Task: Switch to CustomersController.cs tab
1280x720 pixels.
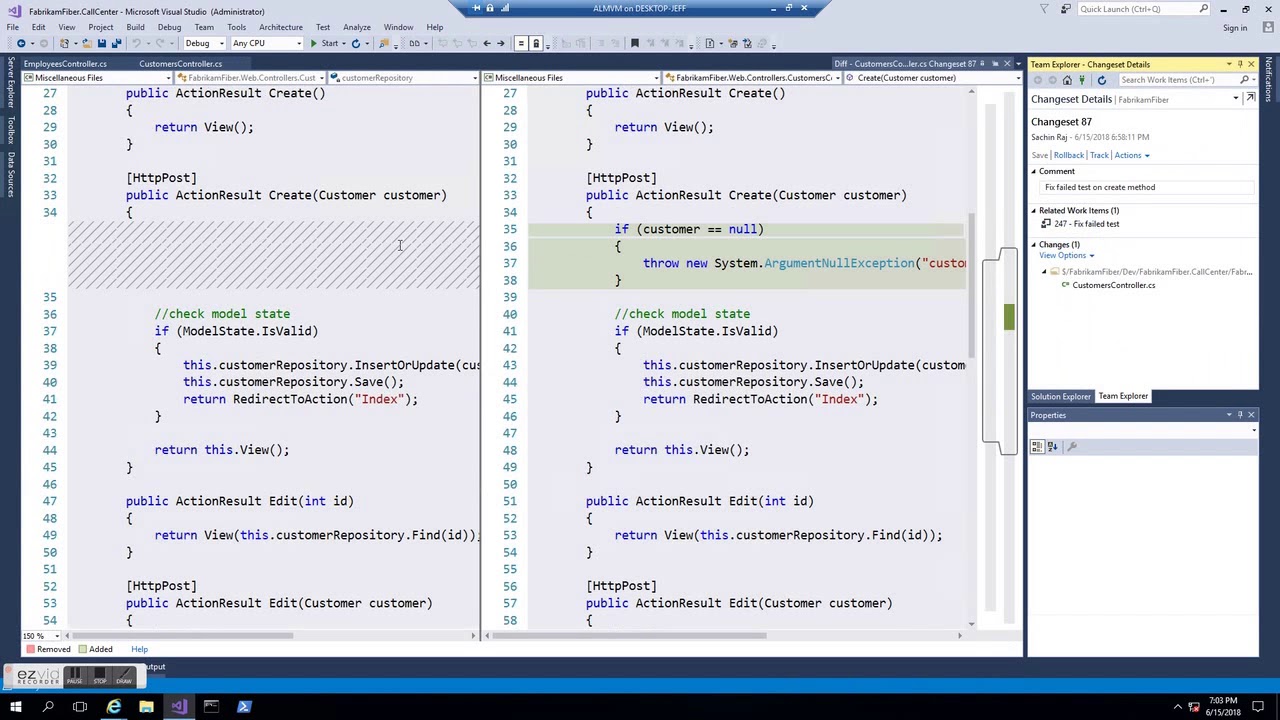Action: tap(180, 64)
